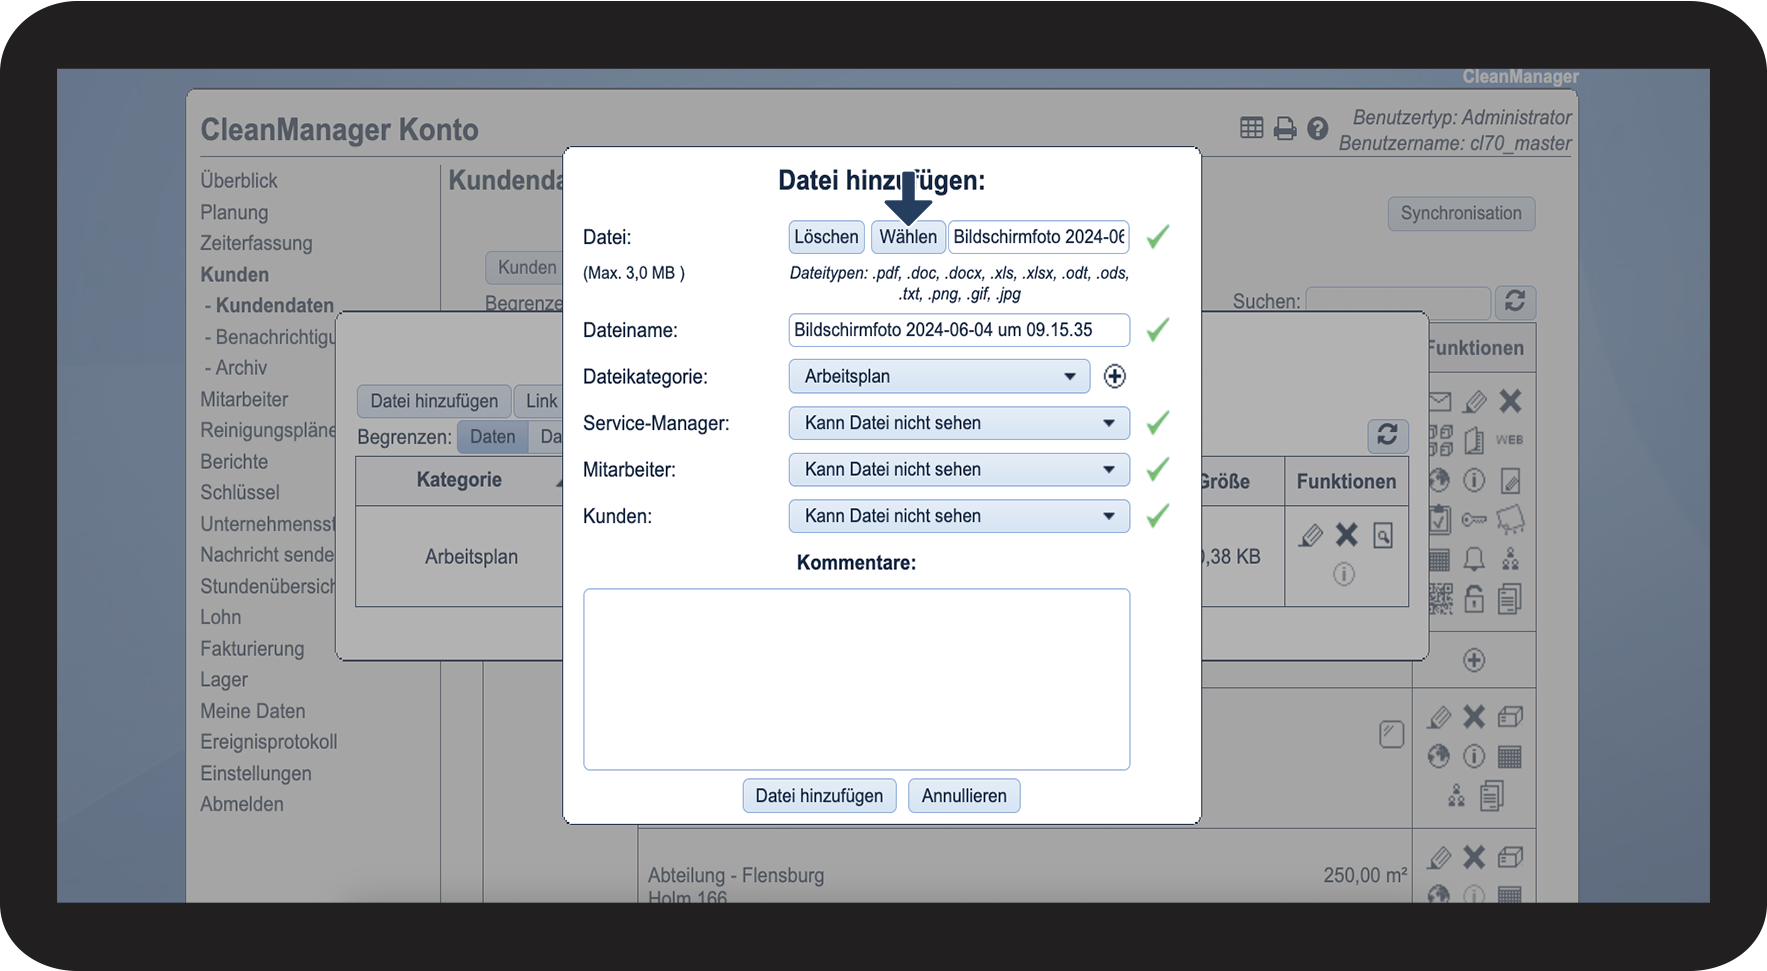Open Zeiterfassung in the sidebar menu
Viewport: 1767px width, 971px height.
click(x=256, y=243)
